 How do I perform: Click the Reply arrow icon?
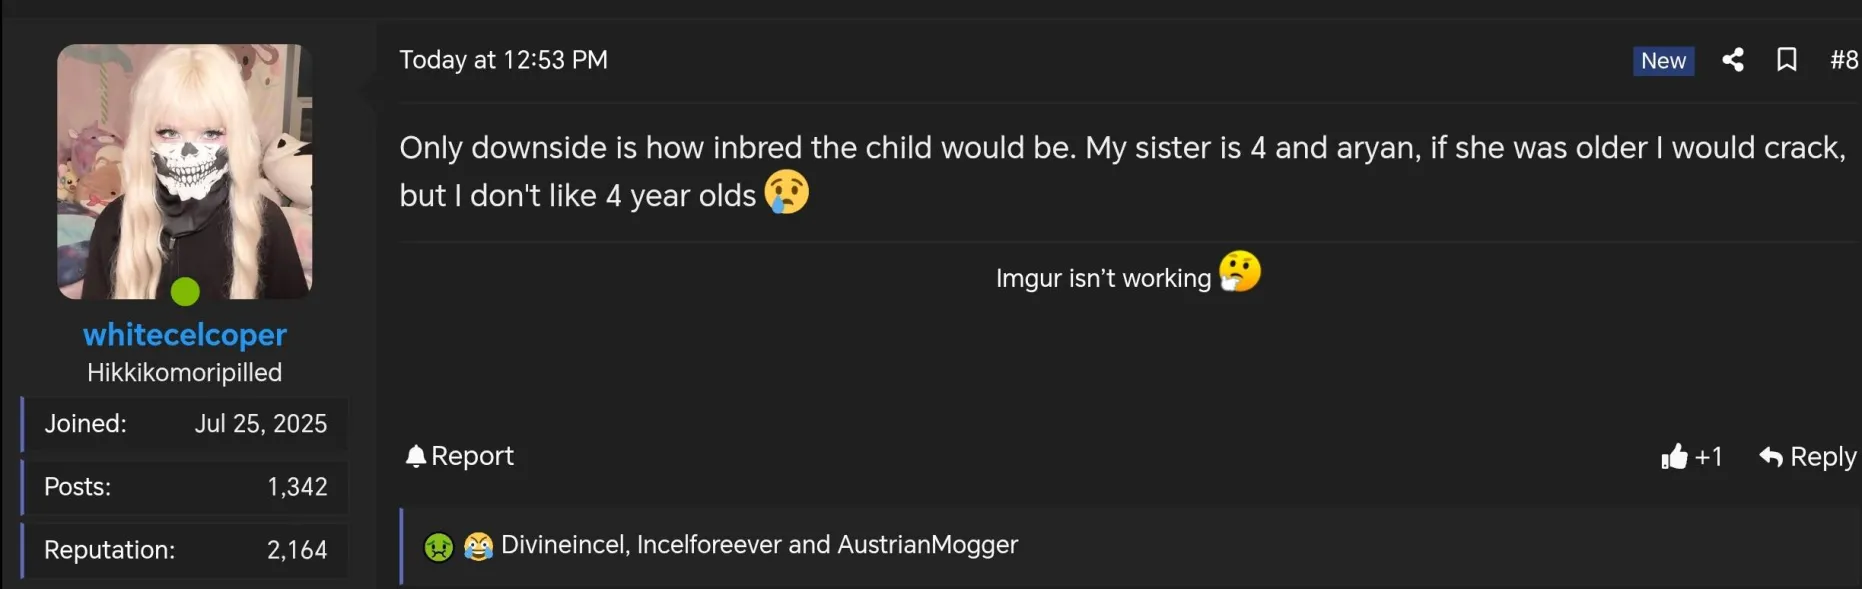point(1771,457)
